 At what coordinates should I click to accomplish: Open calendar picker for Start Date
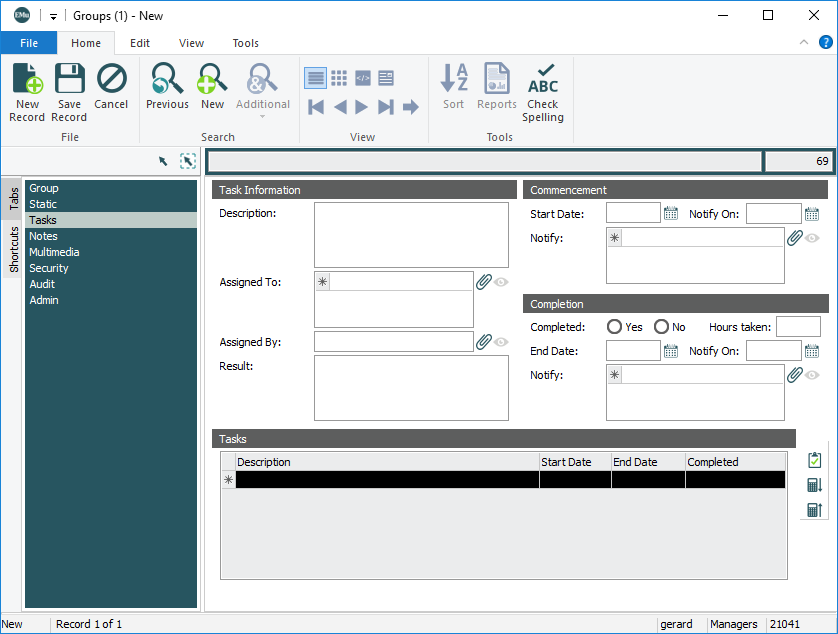(671, 213)
